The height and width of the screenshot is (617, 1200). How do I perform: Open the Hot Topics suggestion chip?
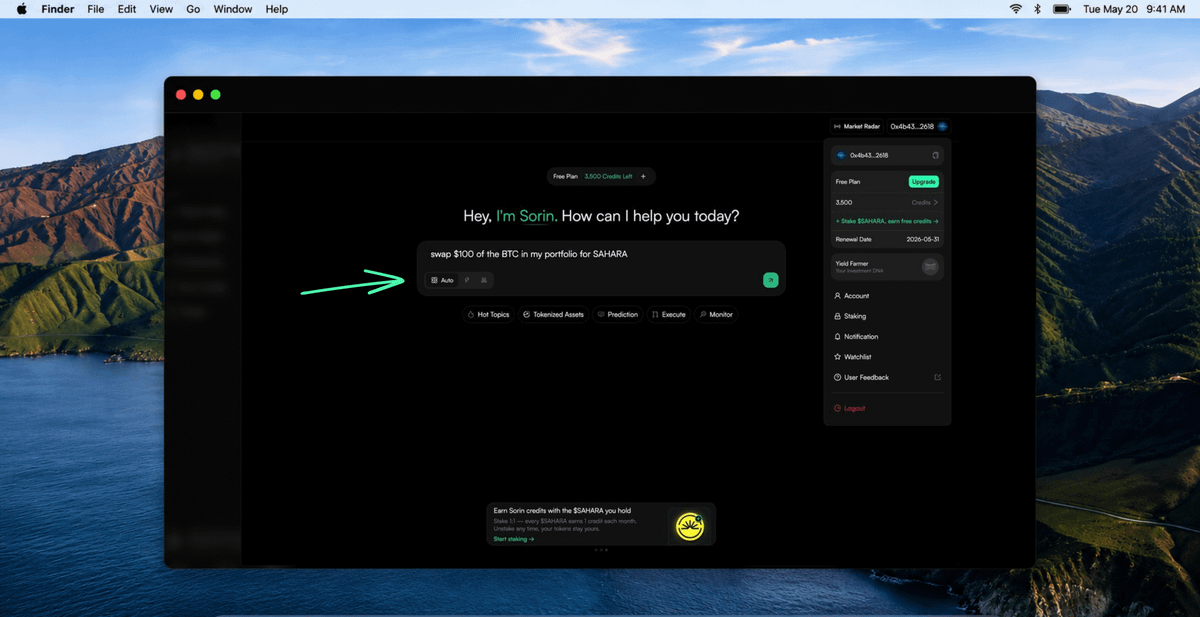tap(488, 314)
